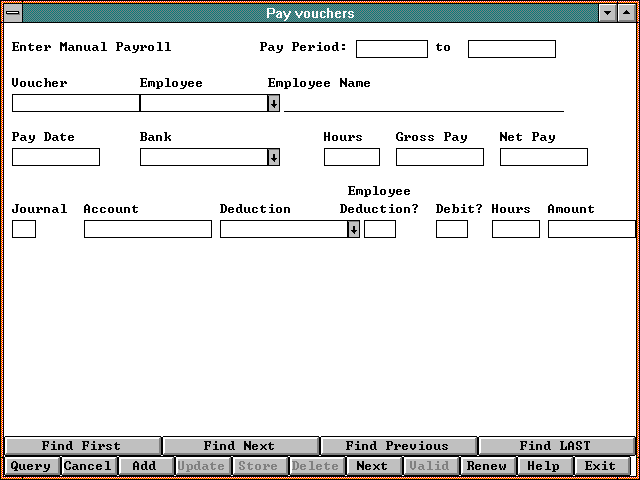Click the Query button
Screen dimensions: 640x480
pyautogui.click(x=31, y=466)
